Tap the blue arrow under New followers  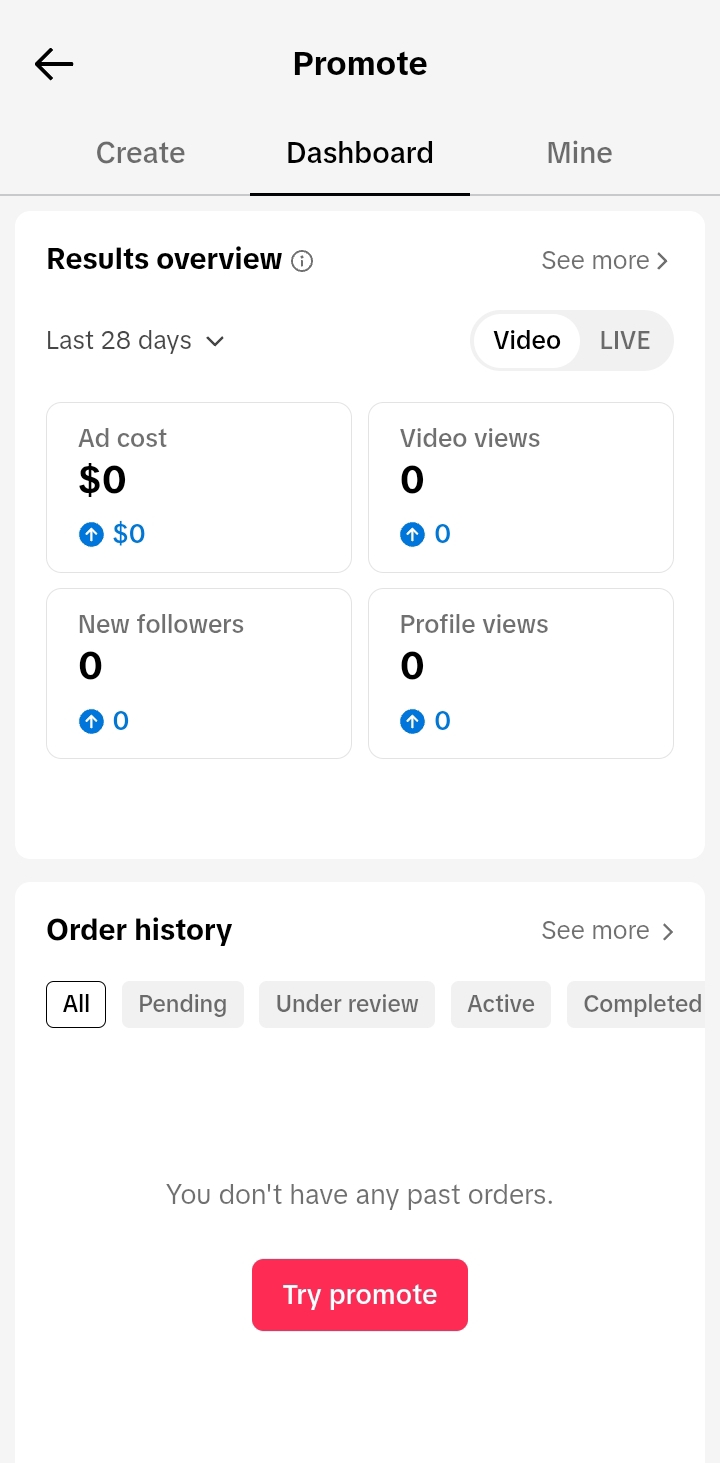[91, 721]
